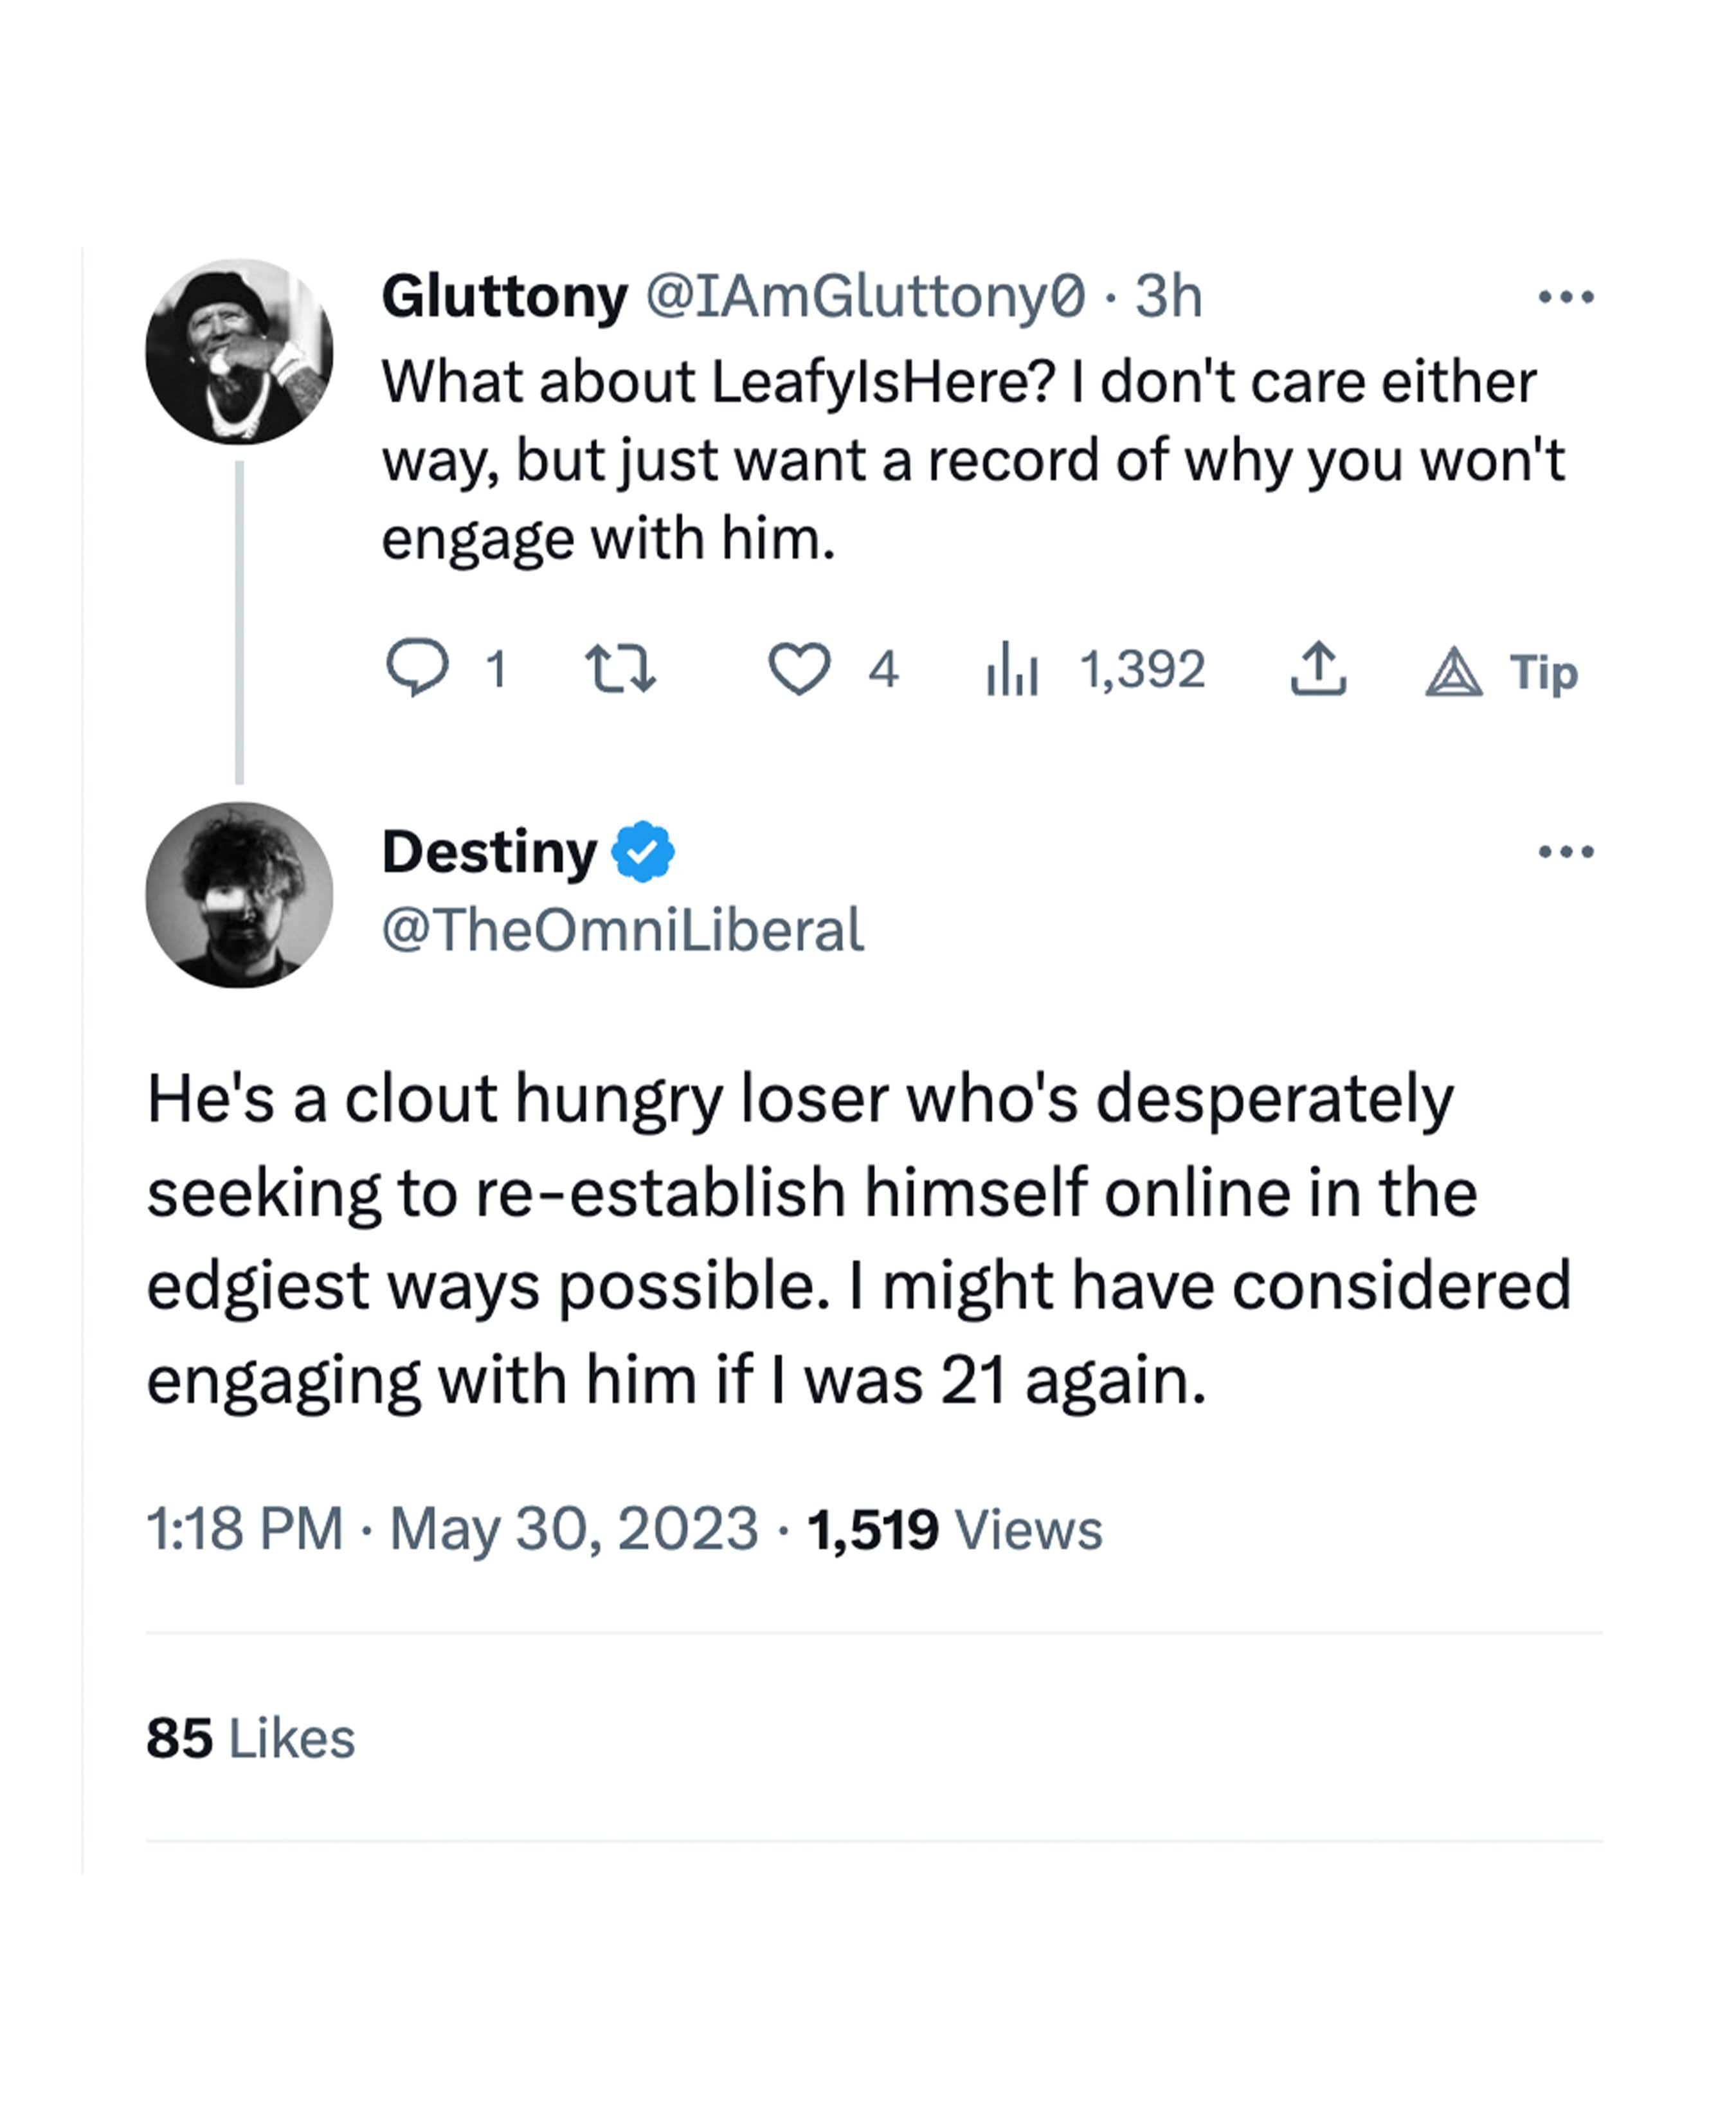Open view analytics bar-chart icon on Gluttony's tweet
1736x2122 pixels.
[1012, 669]
